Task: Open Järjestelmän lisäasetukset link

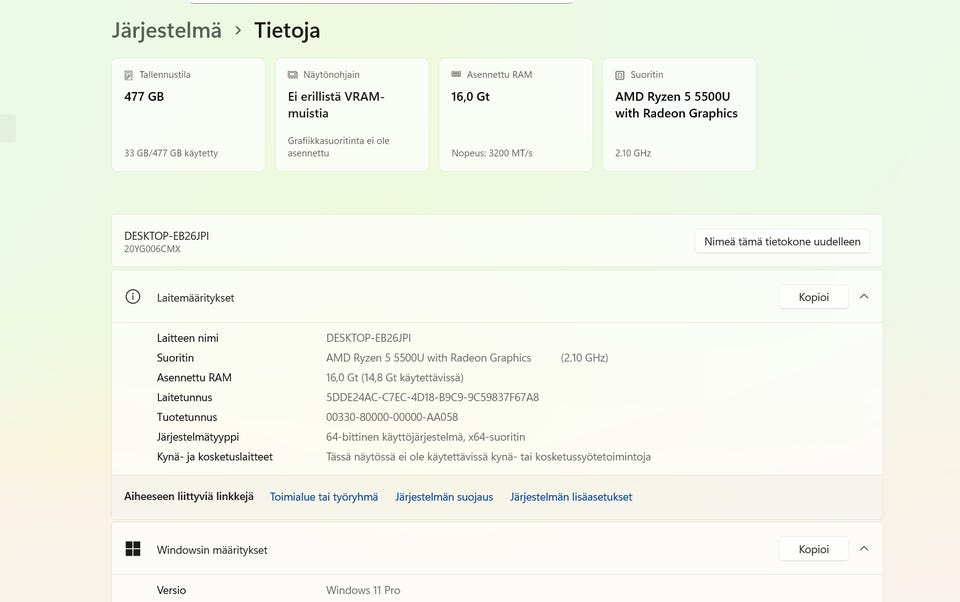Action: pyautogui.click(x=571, y=497)
